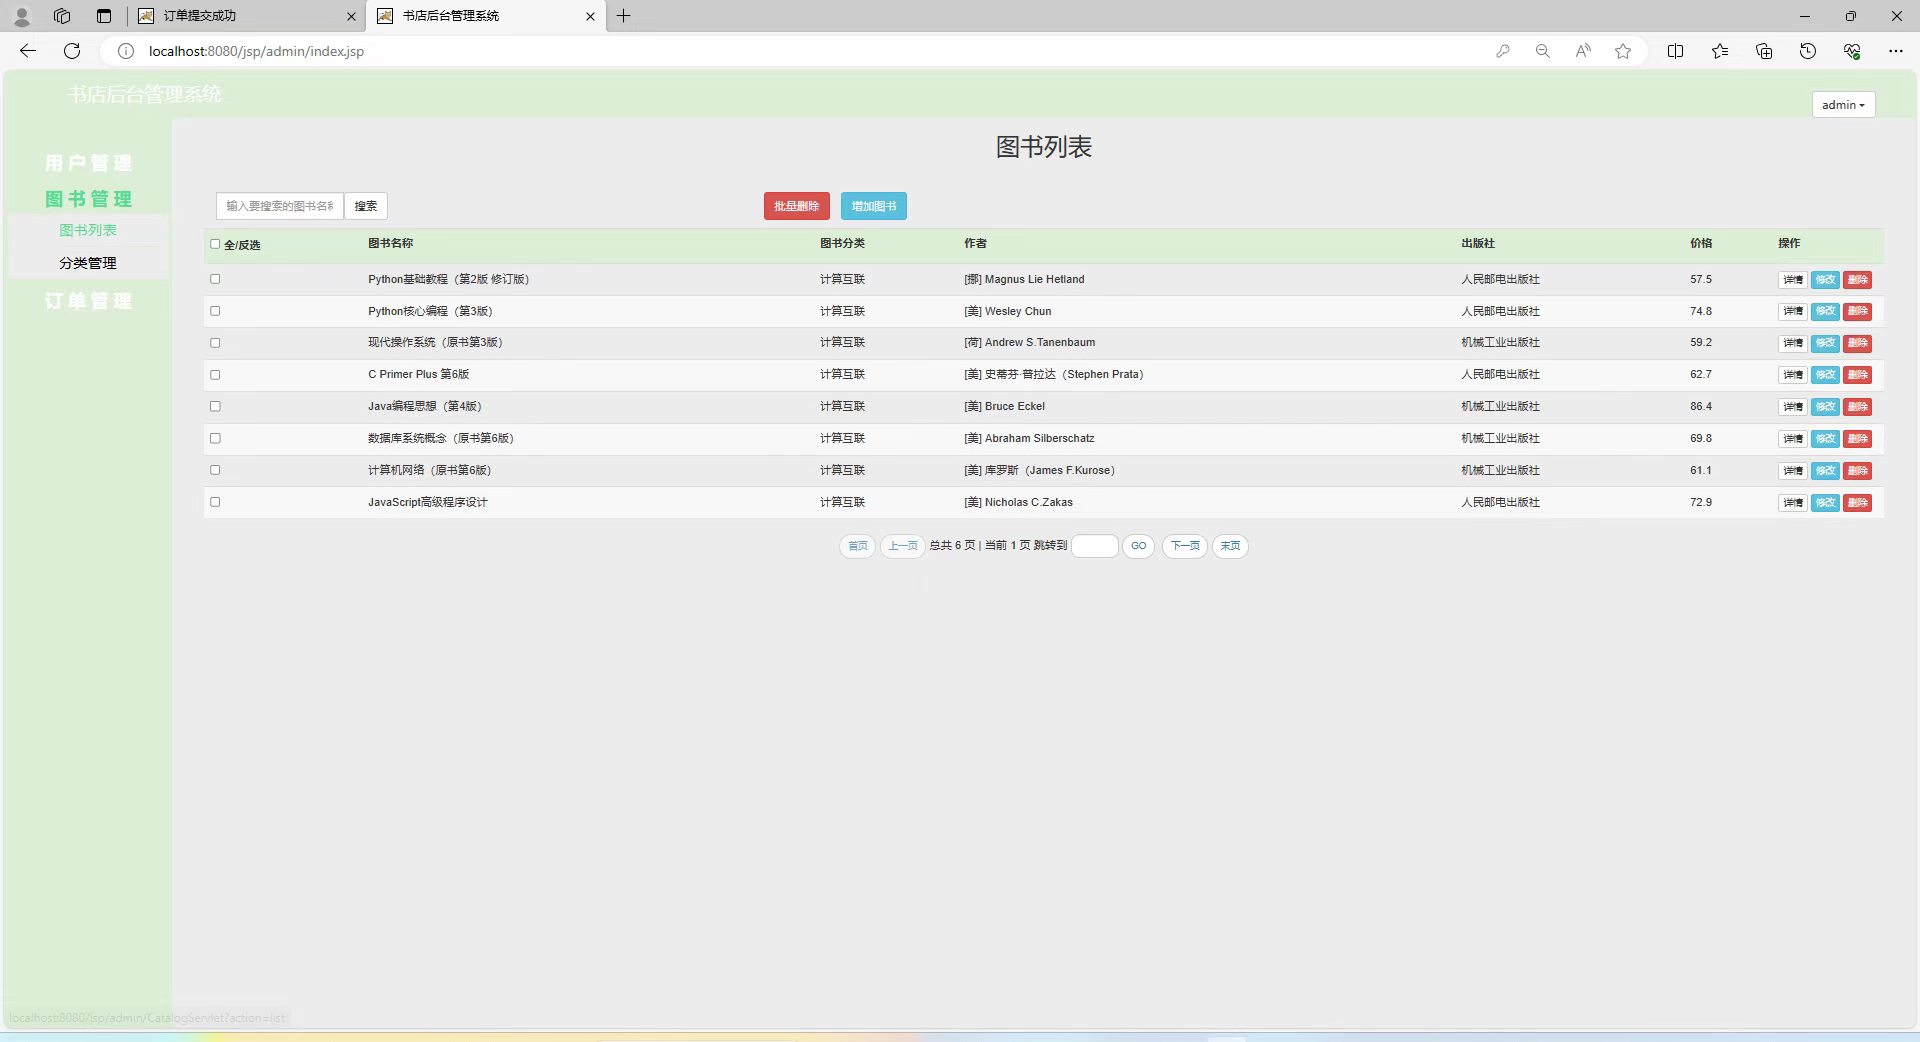Focus the book name search field
Viewport: 1920px width, 1042px height.
(x=280, y=206)
